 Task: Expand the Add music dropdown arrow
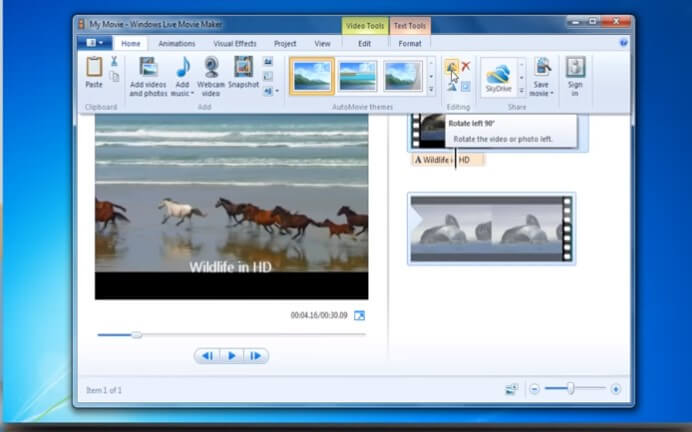point(192,94)
